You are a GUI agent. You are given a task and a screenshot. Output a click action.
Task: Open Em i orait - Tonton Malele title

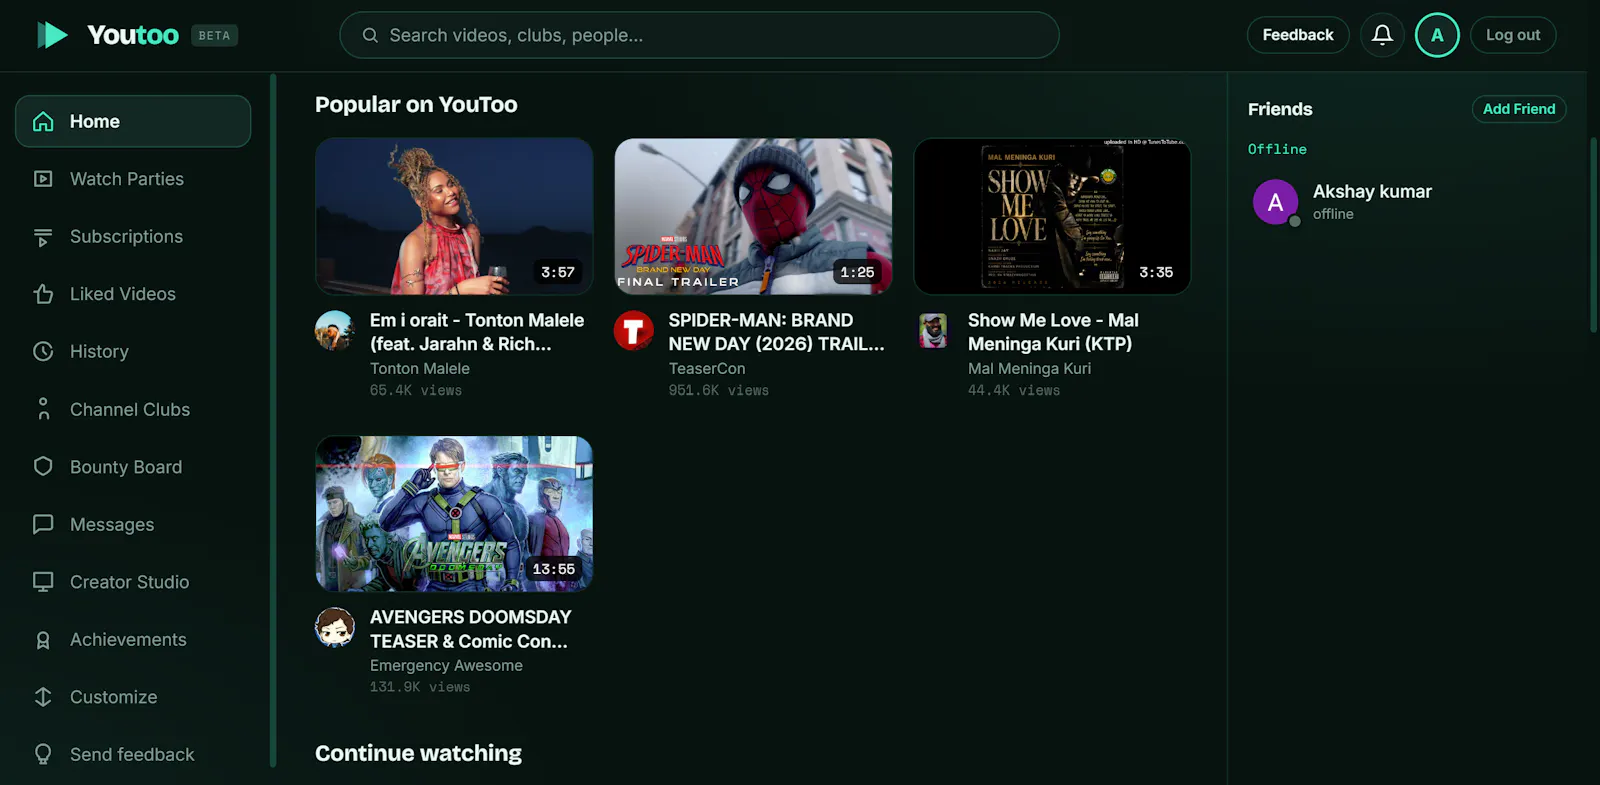point(477,332)
